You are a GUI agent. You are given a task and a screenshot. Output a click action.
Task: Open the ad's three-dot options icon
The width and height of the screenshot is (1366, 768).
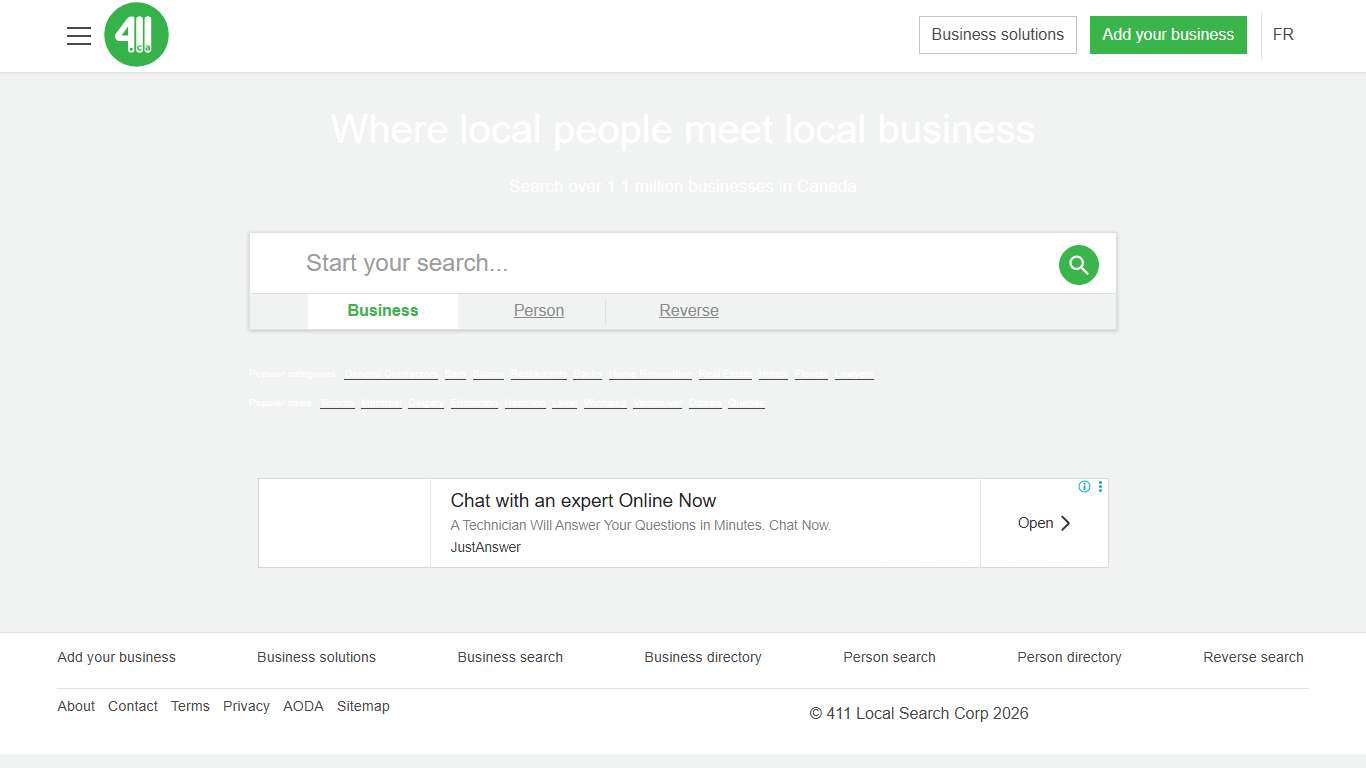coord(1100,487)
